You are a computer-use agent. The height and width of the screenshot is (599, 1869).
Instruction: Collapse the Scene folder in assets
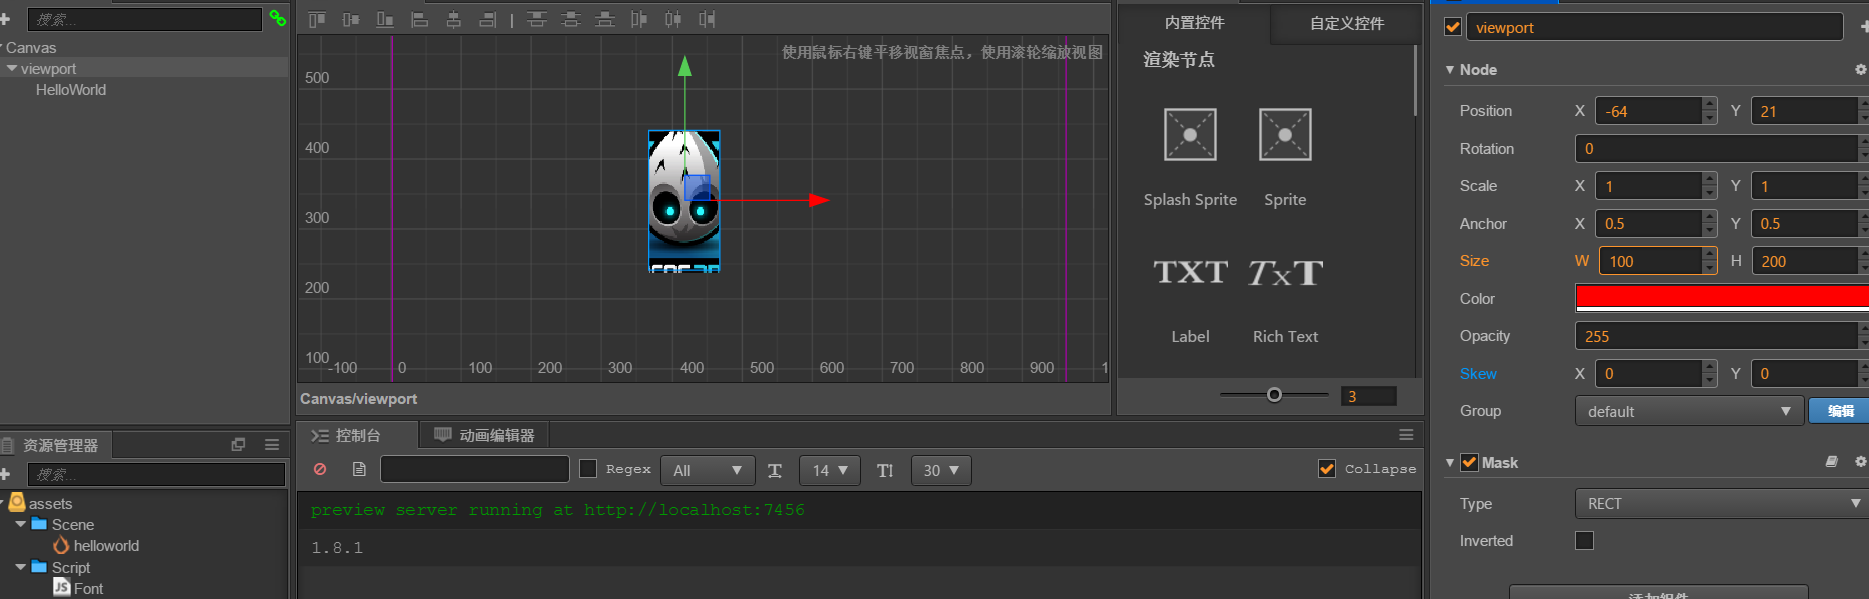(21, 524)
